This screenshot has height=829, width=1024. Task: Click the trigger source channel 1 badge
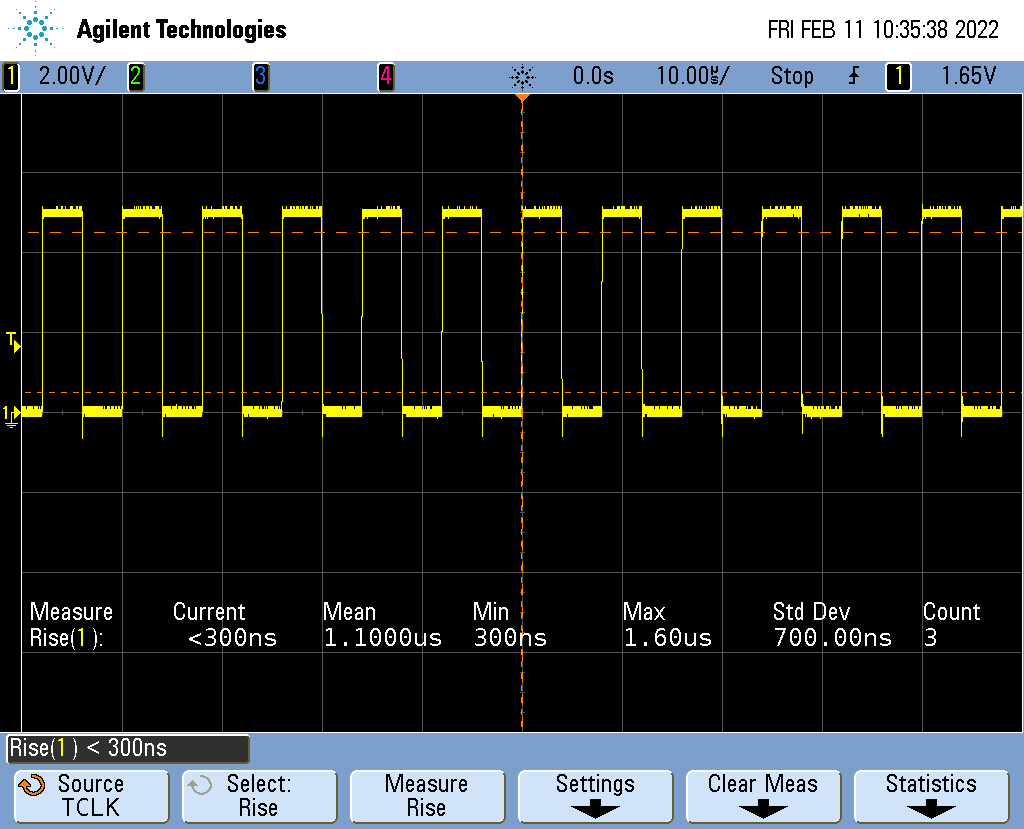click(x=898, y=76)
